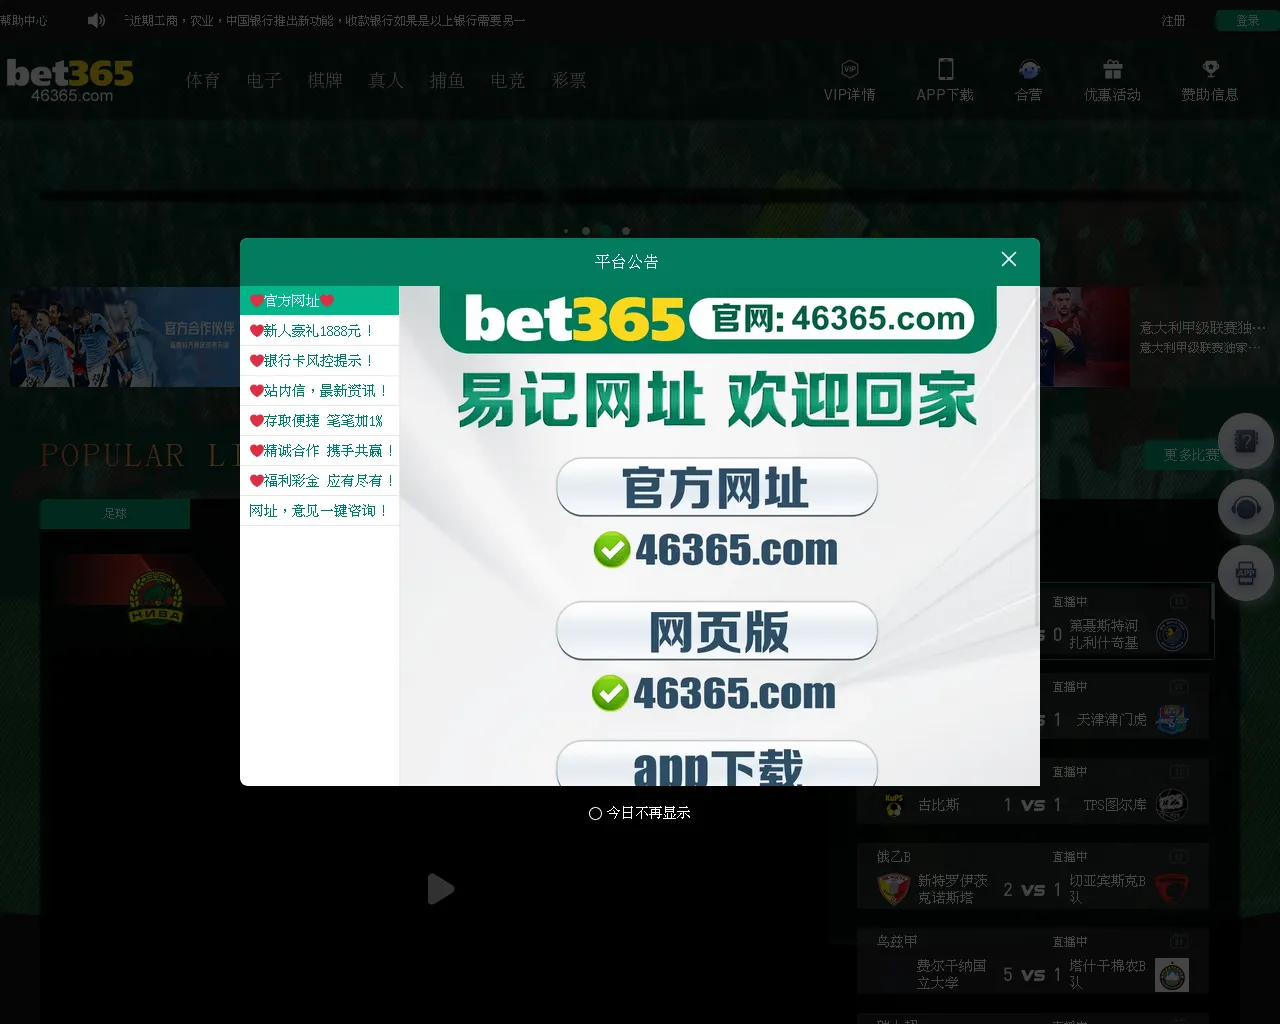Click the scrolling bank notice text
Viewport: 1280px width, 1024px height.
click(x=325, y=20)
